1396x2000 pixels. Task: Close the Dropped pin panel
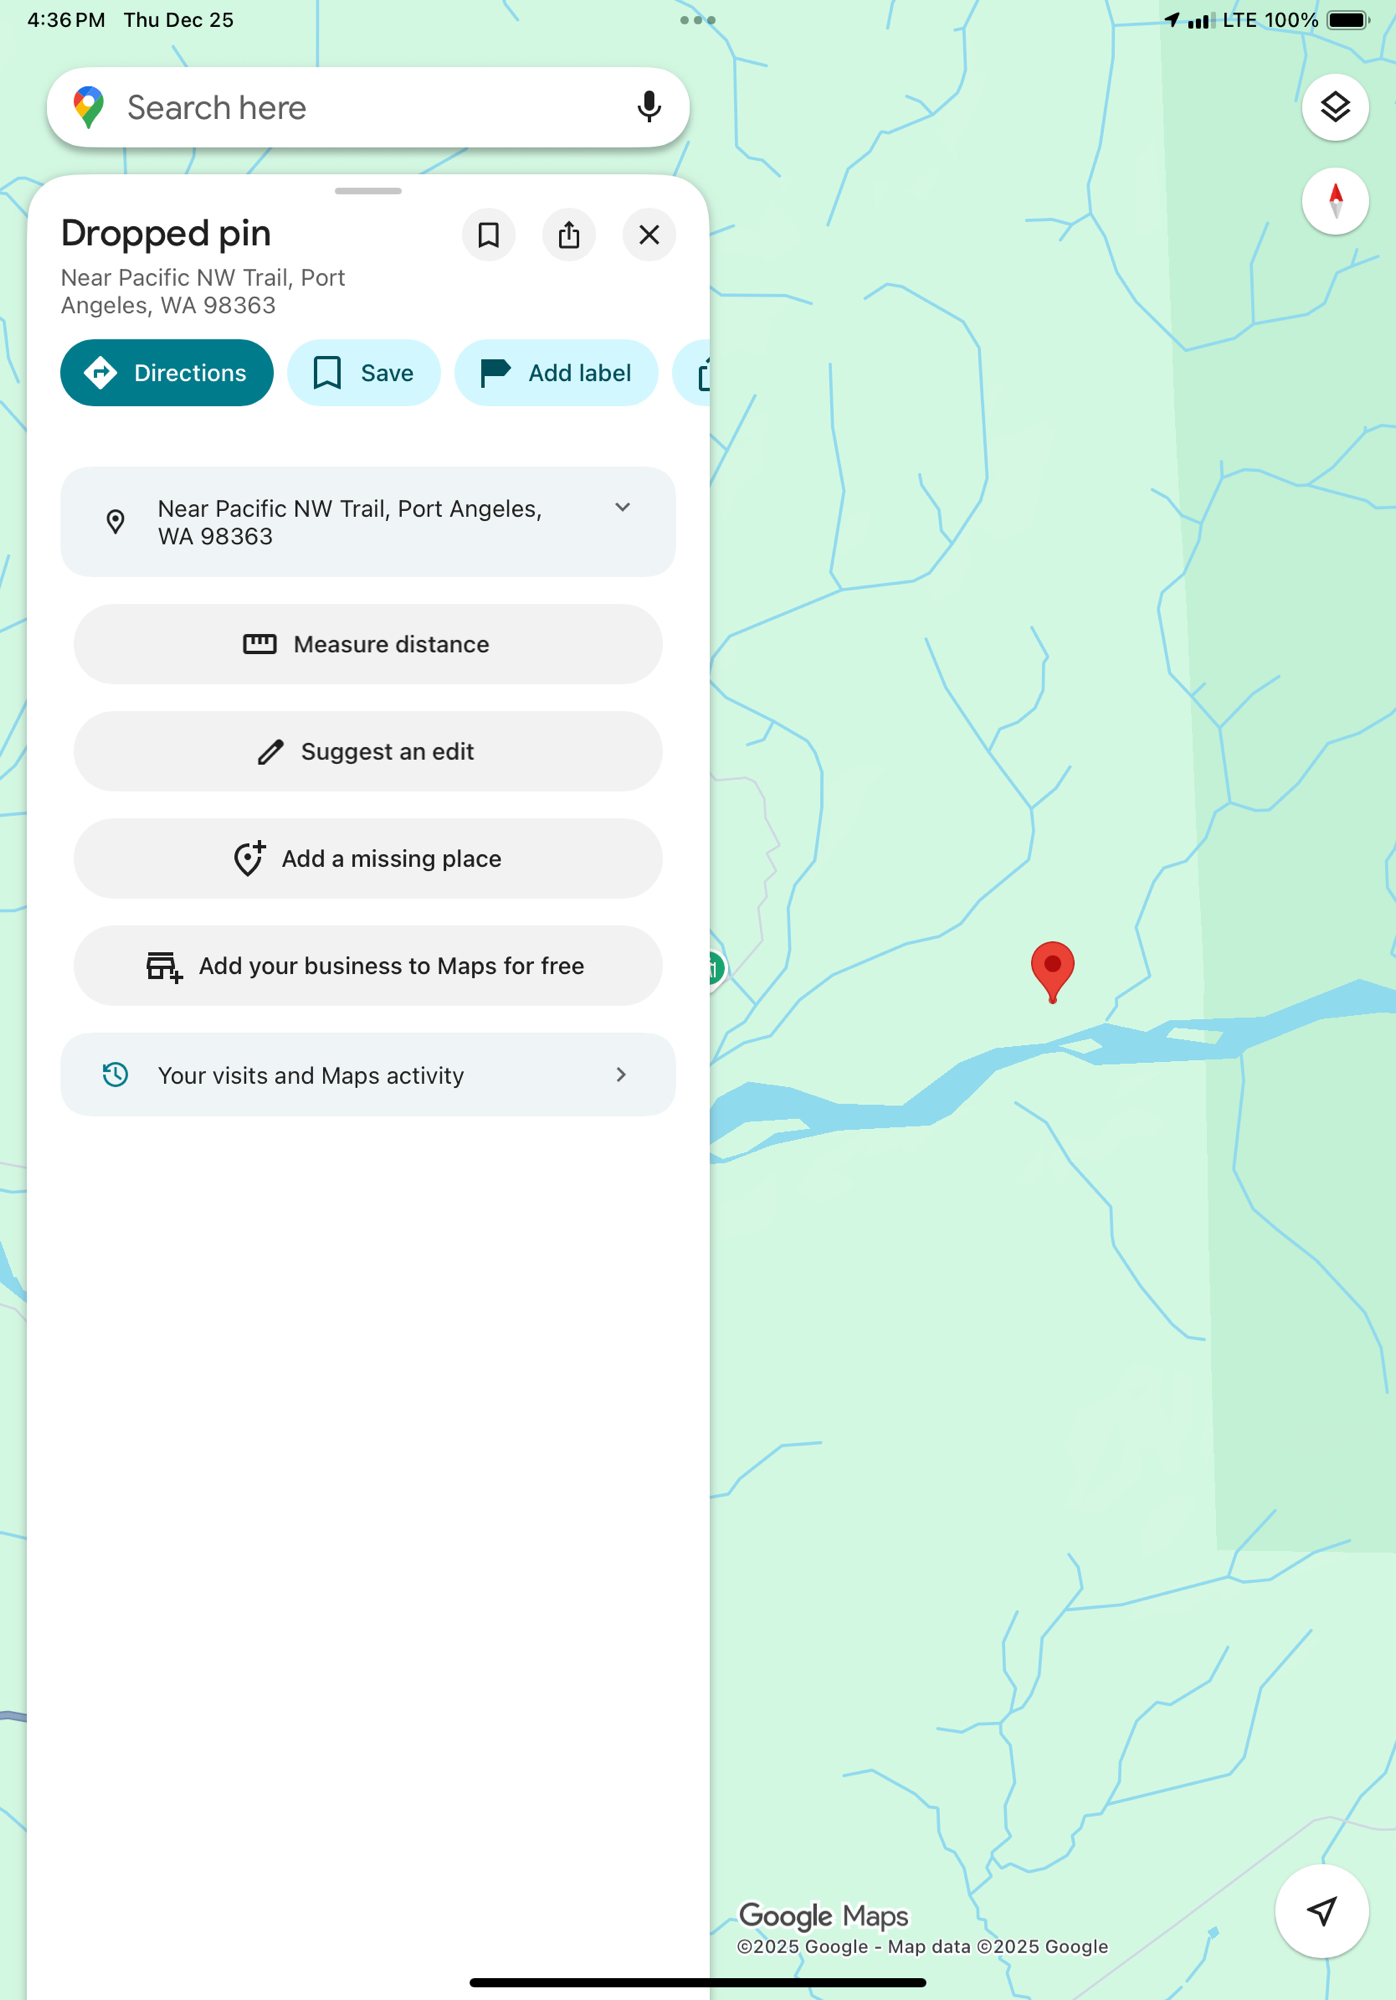[649, 235]
